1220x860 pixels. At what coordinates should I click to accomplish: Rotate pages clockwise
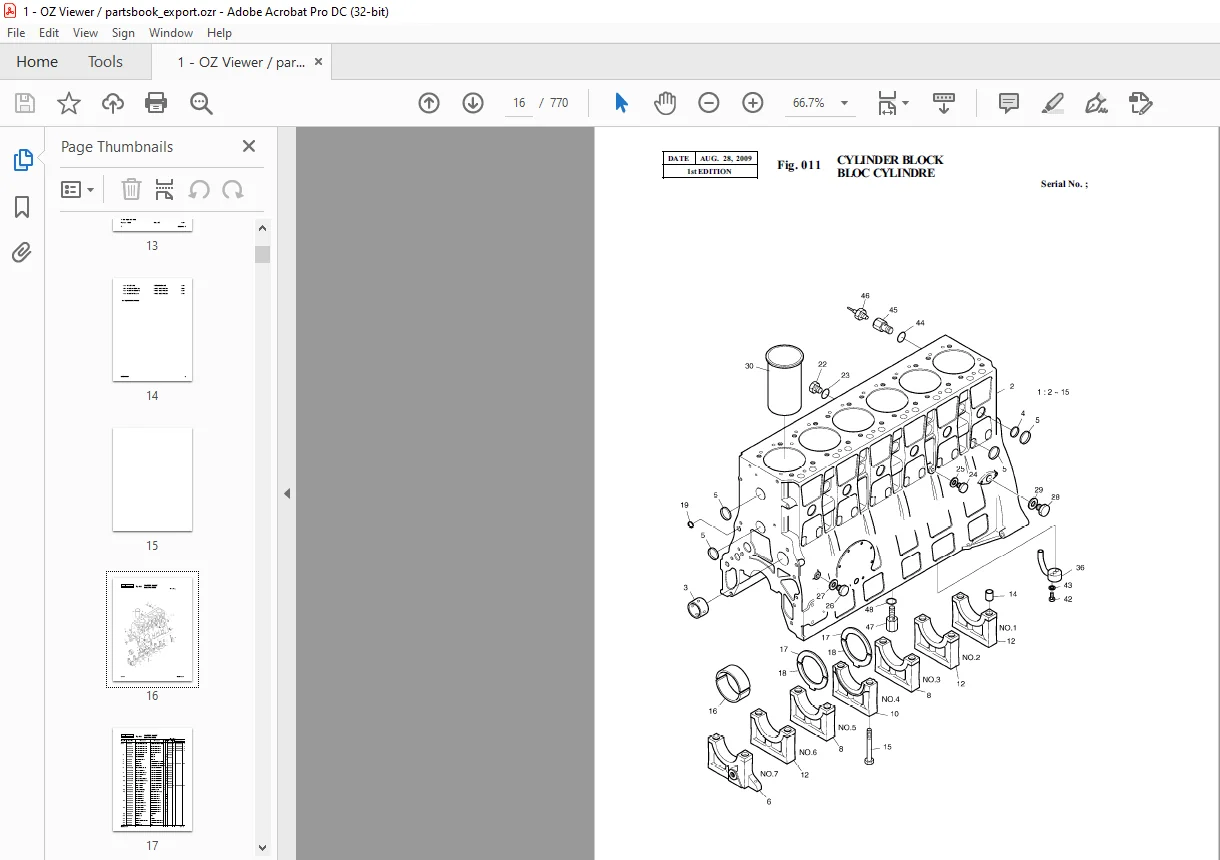(233, 189)
